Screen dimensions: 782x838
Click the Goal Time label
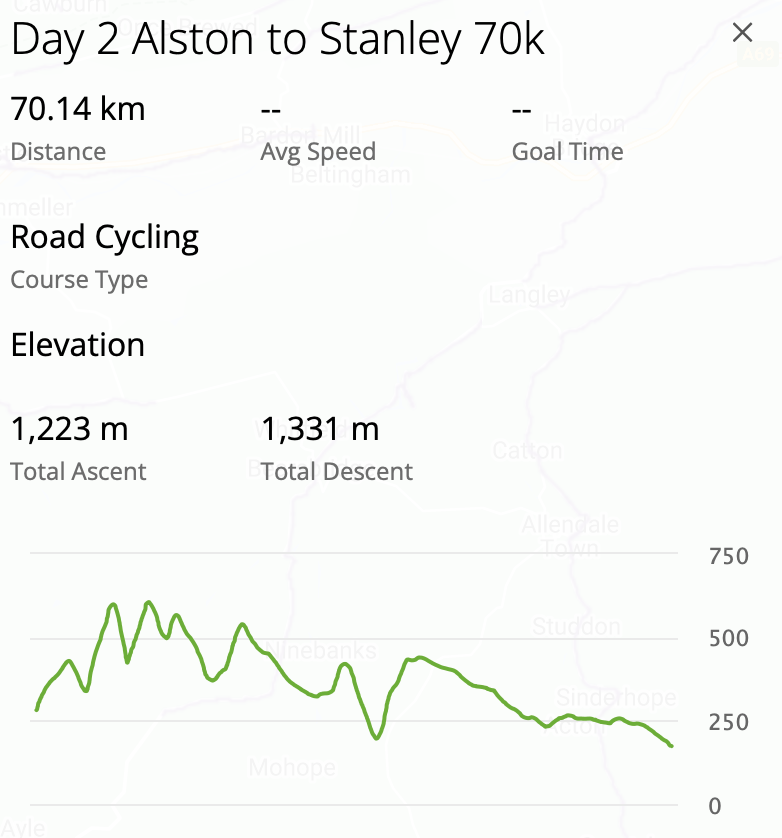pos(567,152)
